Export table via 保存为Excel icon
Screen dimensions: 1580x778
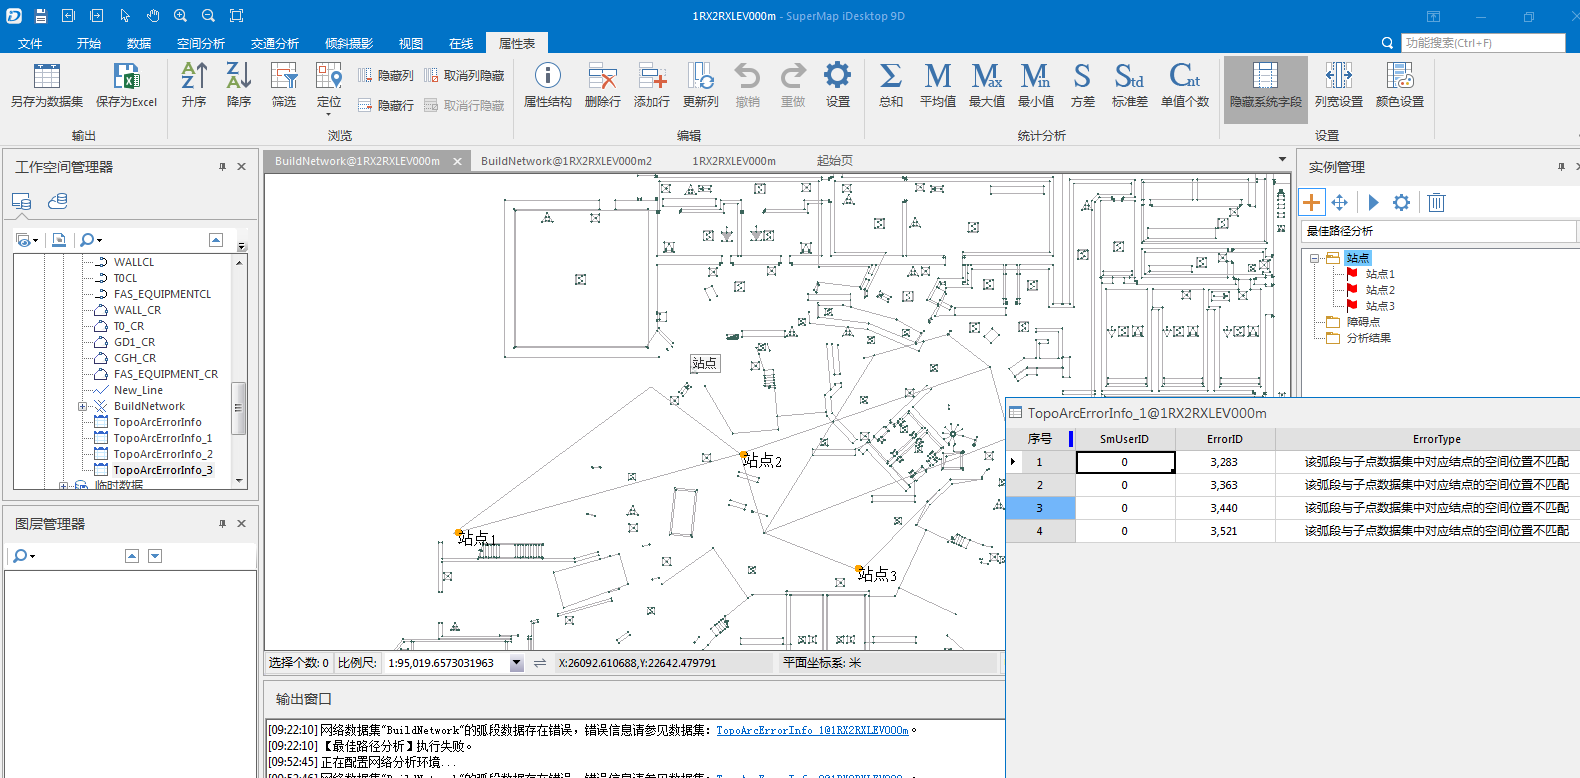[x=126, y=85]
